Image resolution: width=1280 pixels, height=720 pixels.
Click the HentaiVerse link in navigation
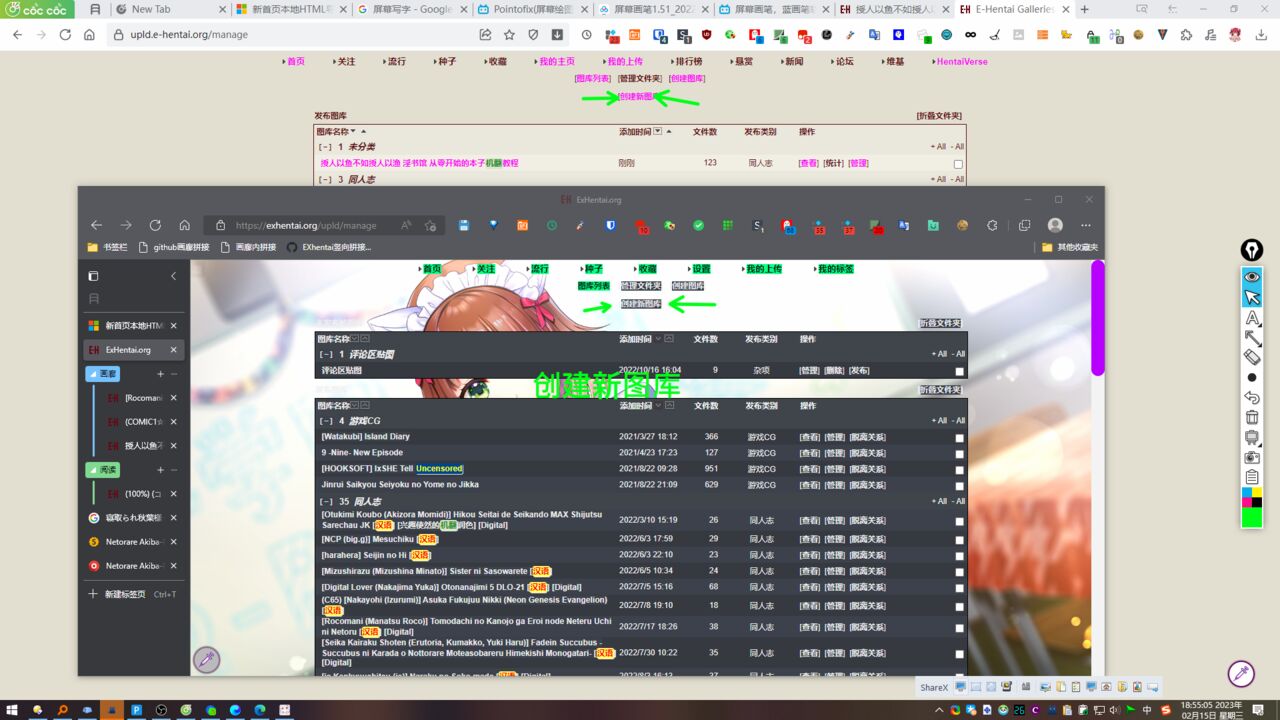click(x=961, y=62)
